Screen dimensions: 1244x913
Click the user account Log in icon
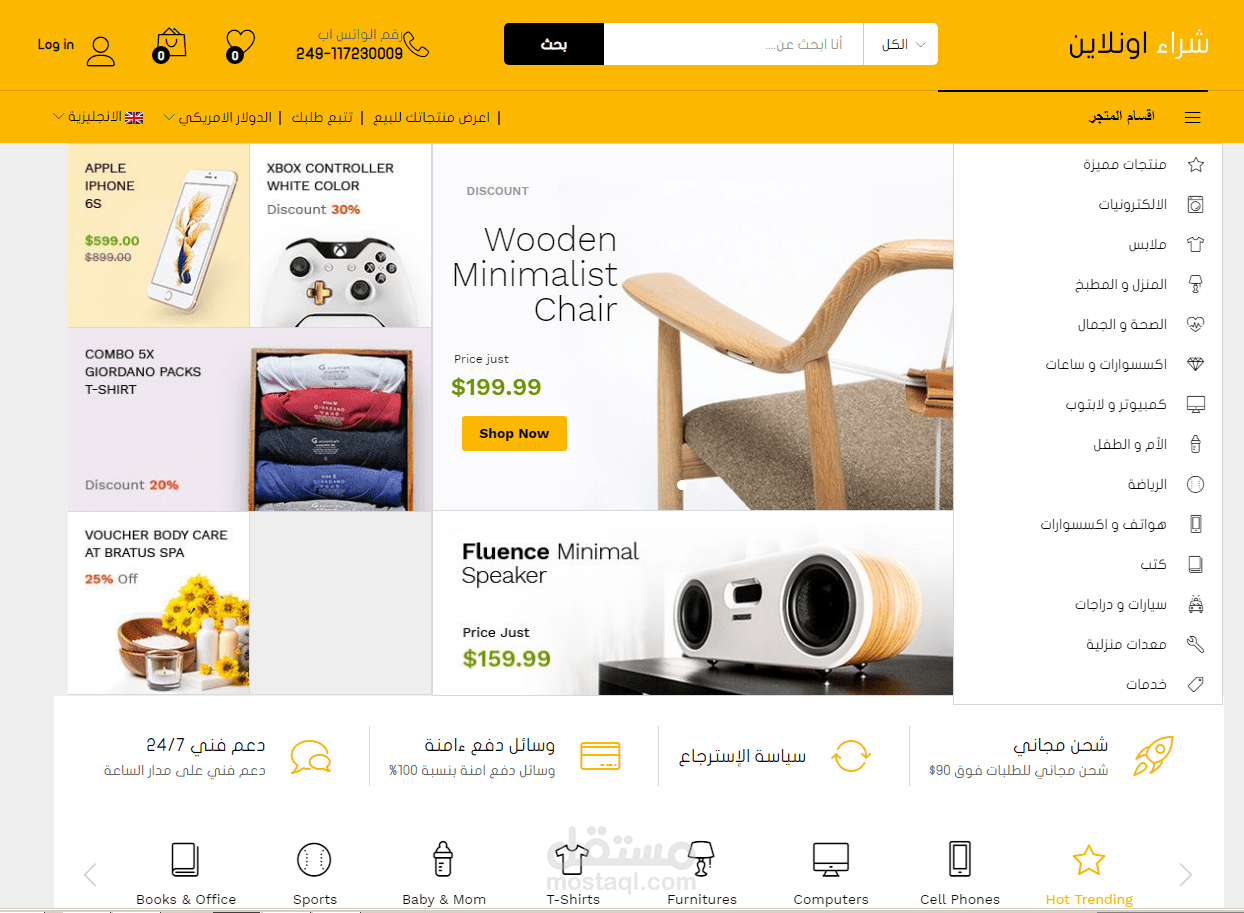(x=101, y=50)
